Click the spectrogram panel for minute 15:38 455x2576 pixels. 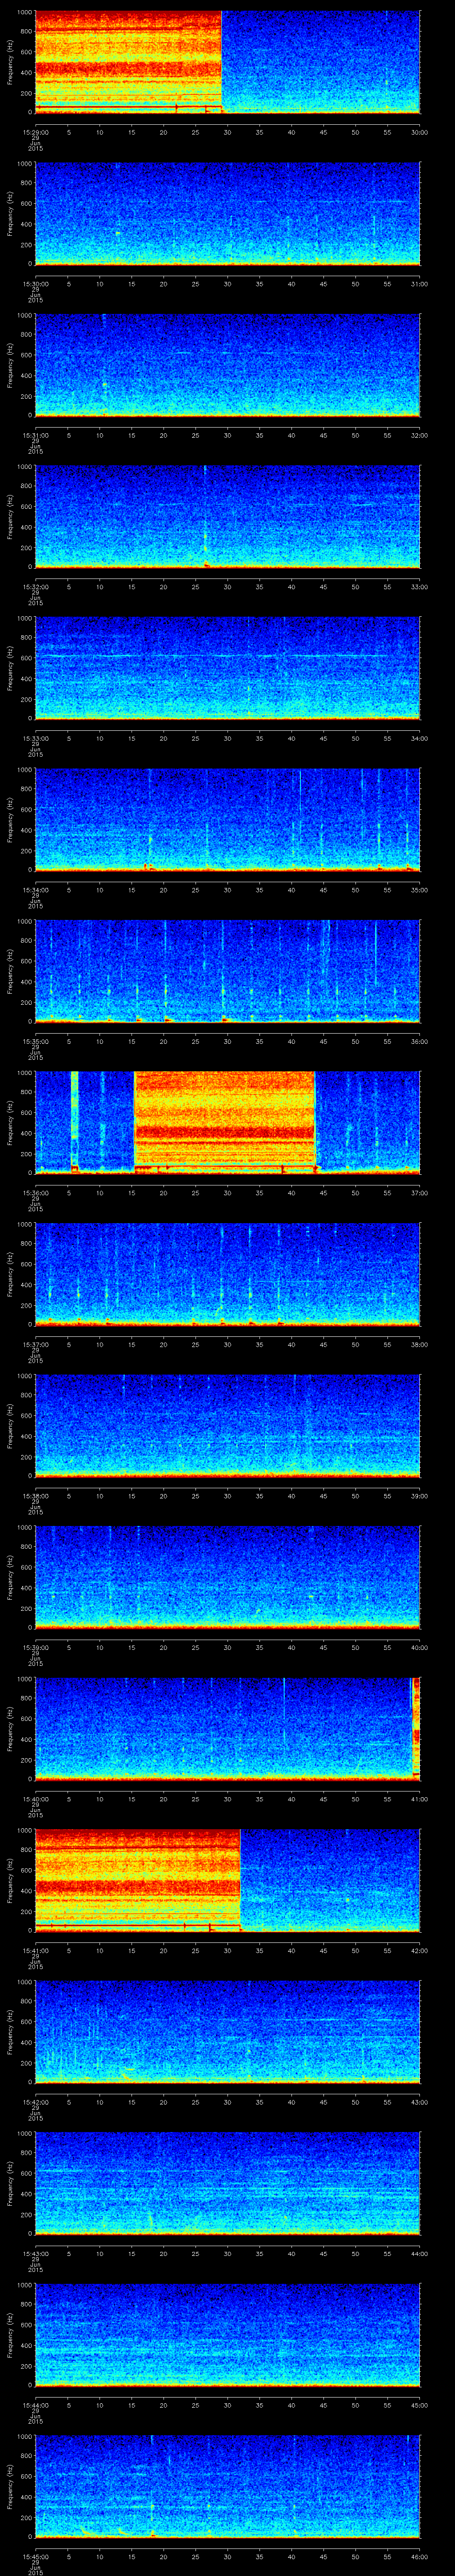tap(227, 1426)
